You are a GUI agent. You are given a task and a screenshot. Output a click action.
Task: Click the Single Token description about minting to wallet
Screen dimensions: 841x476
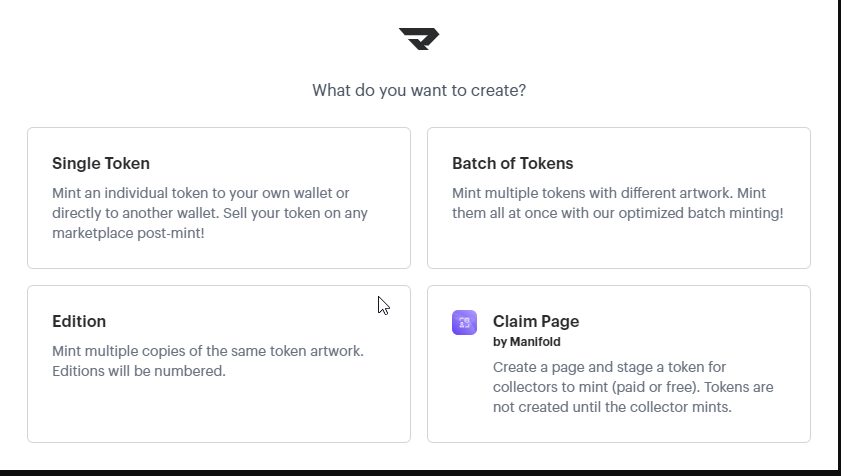(x=200, y=212)
